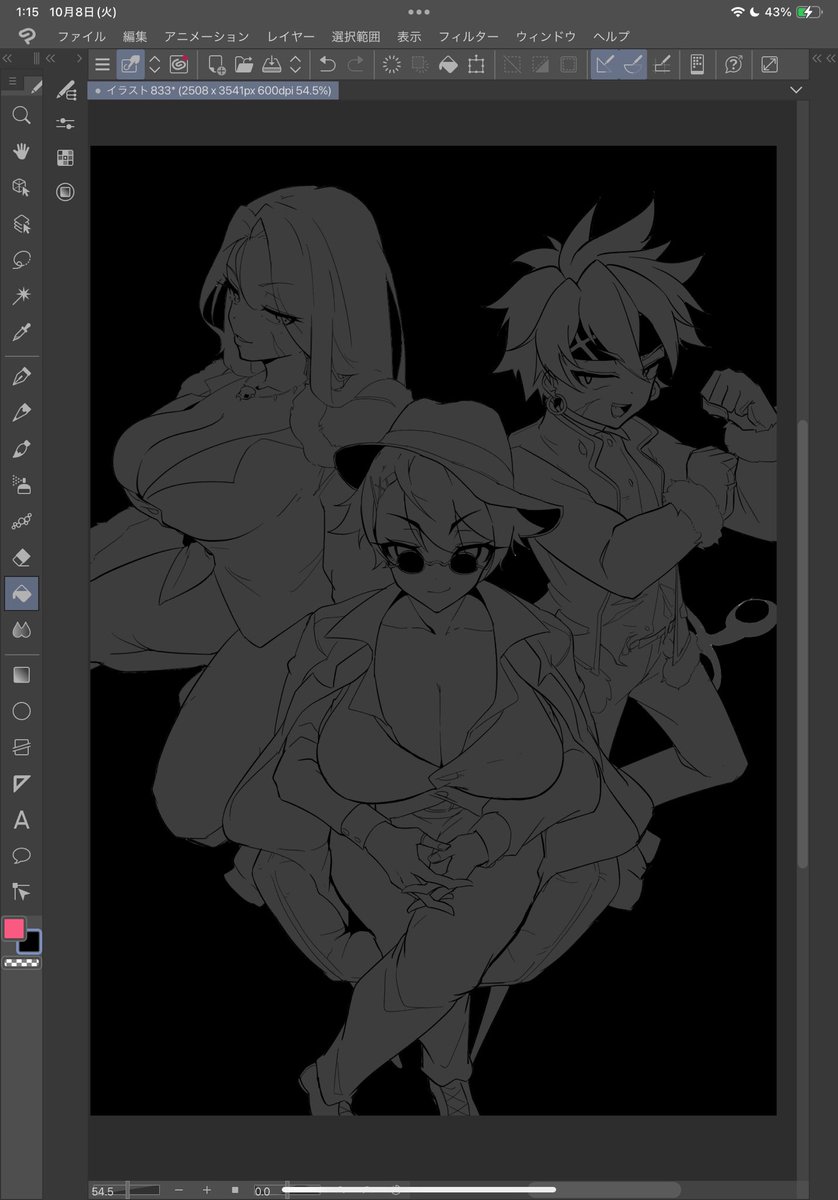Select the Auto Select magic wand tool

pyautogui.click(x=21, y=296)
